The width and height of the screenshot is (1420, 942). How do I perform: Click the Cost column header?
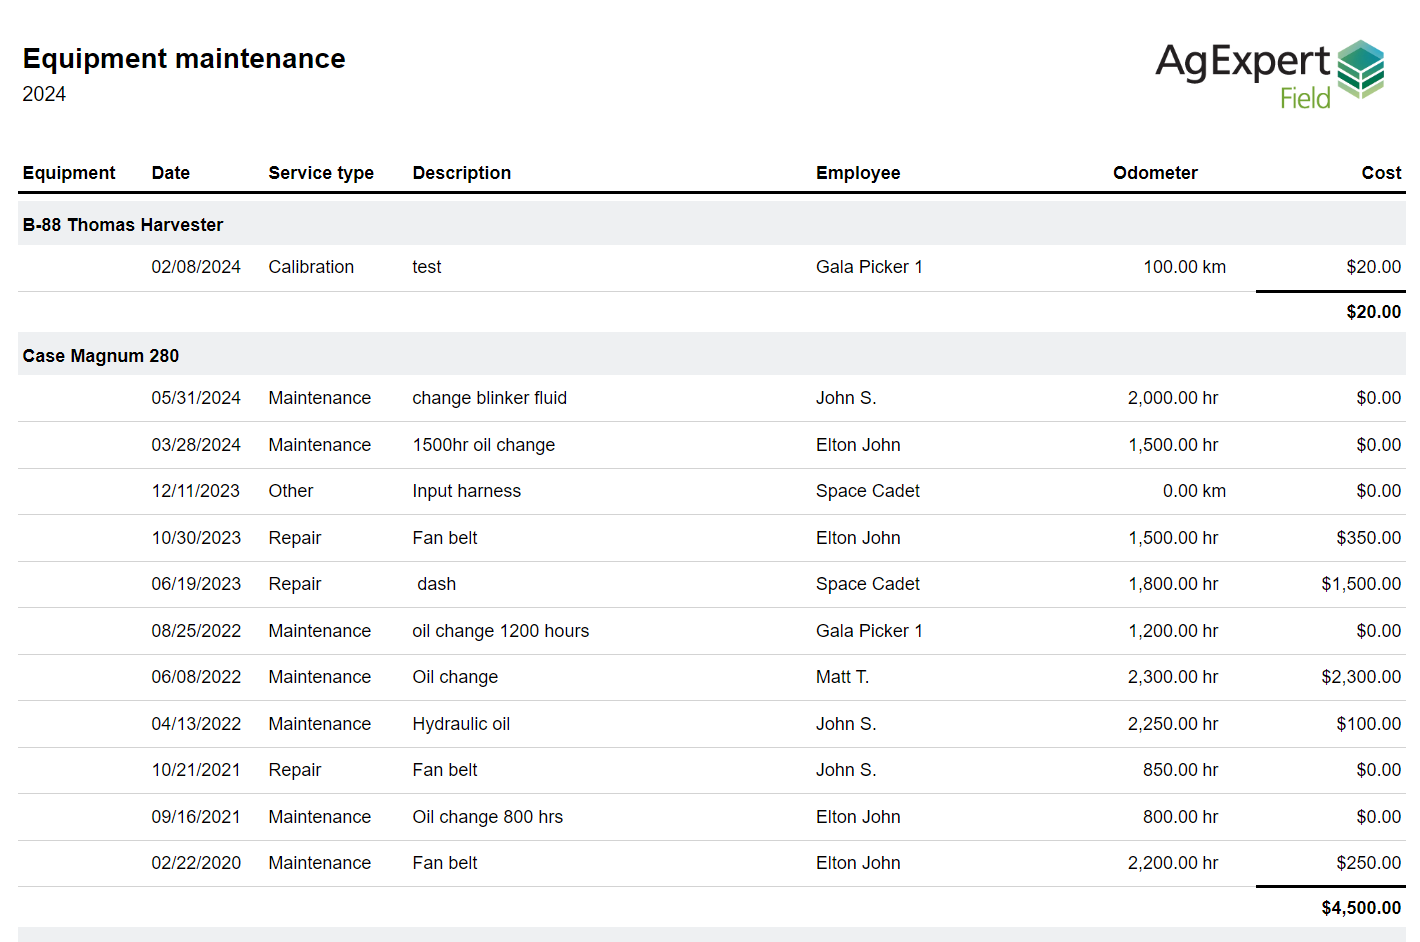[1381, 173]
